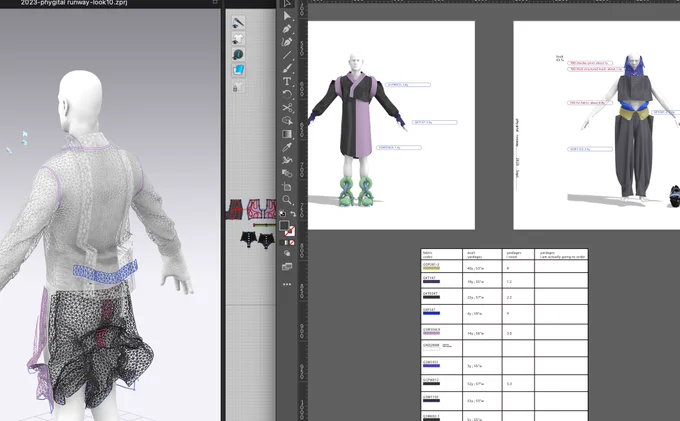Viewport: 680px width, 421px height.
Task: Open Edit Toolbar three-dots menu
Action: click(x=287, y=284)
